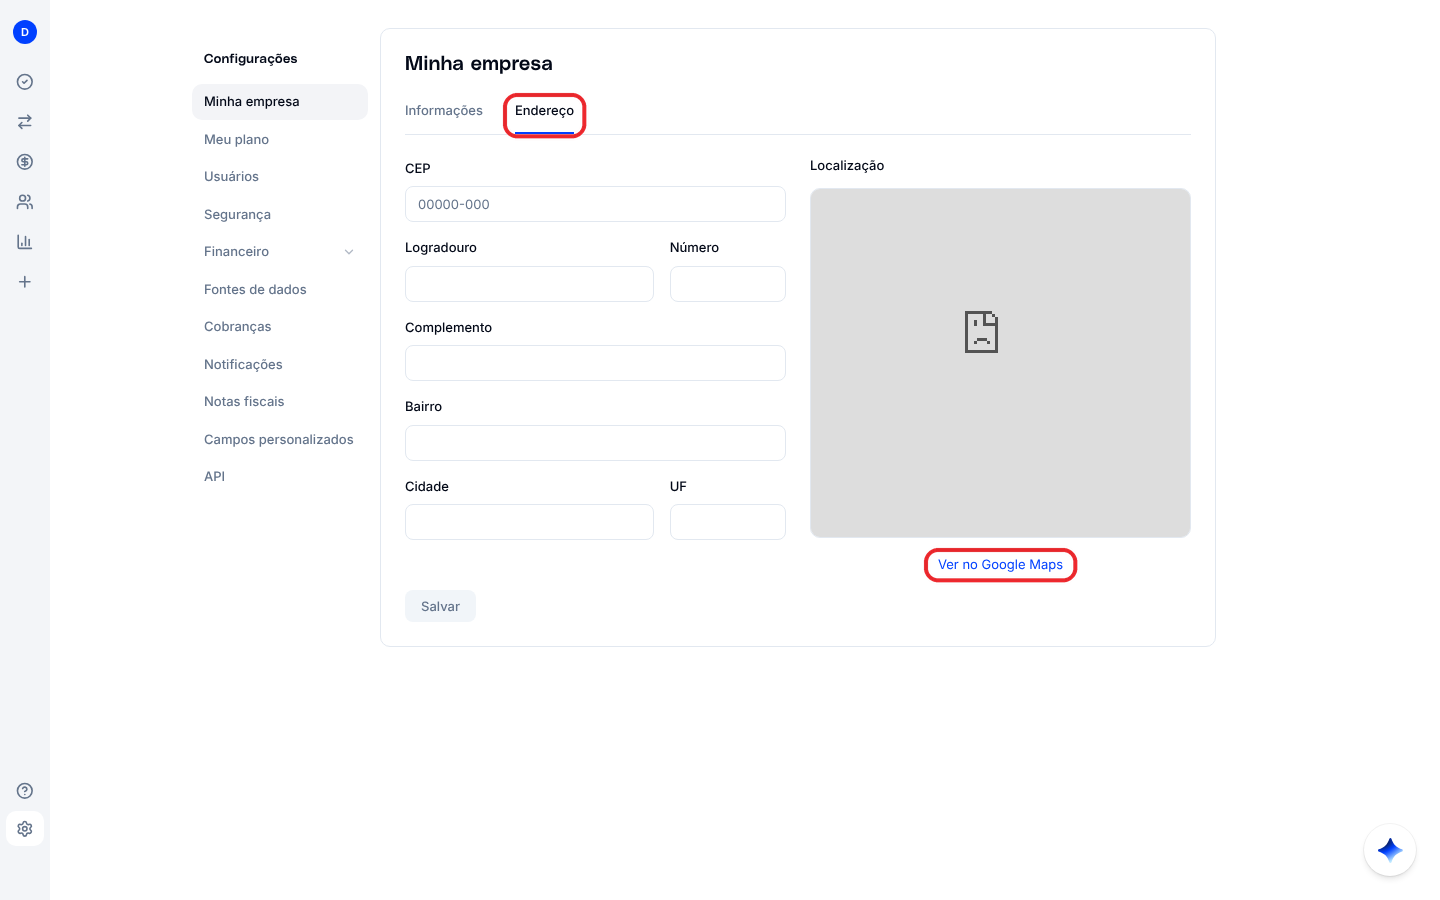Click the user avatar D icon
The height and width of the screenshot is (900, 1440).
coord(25,32)
